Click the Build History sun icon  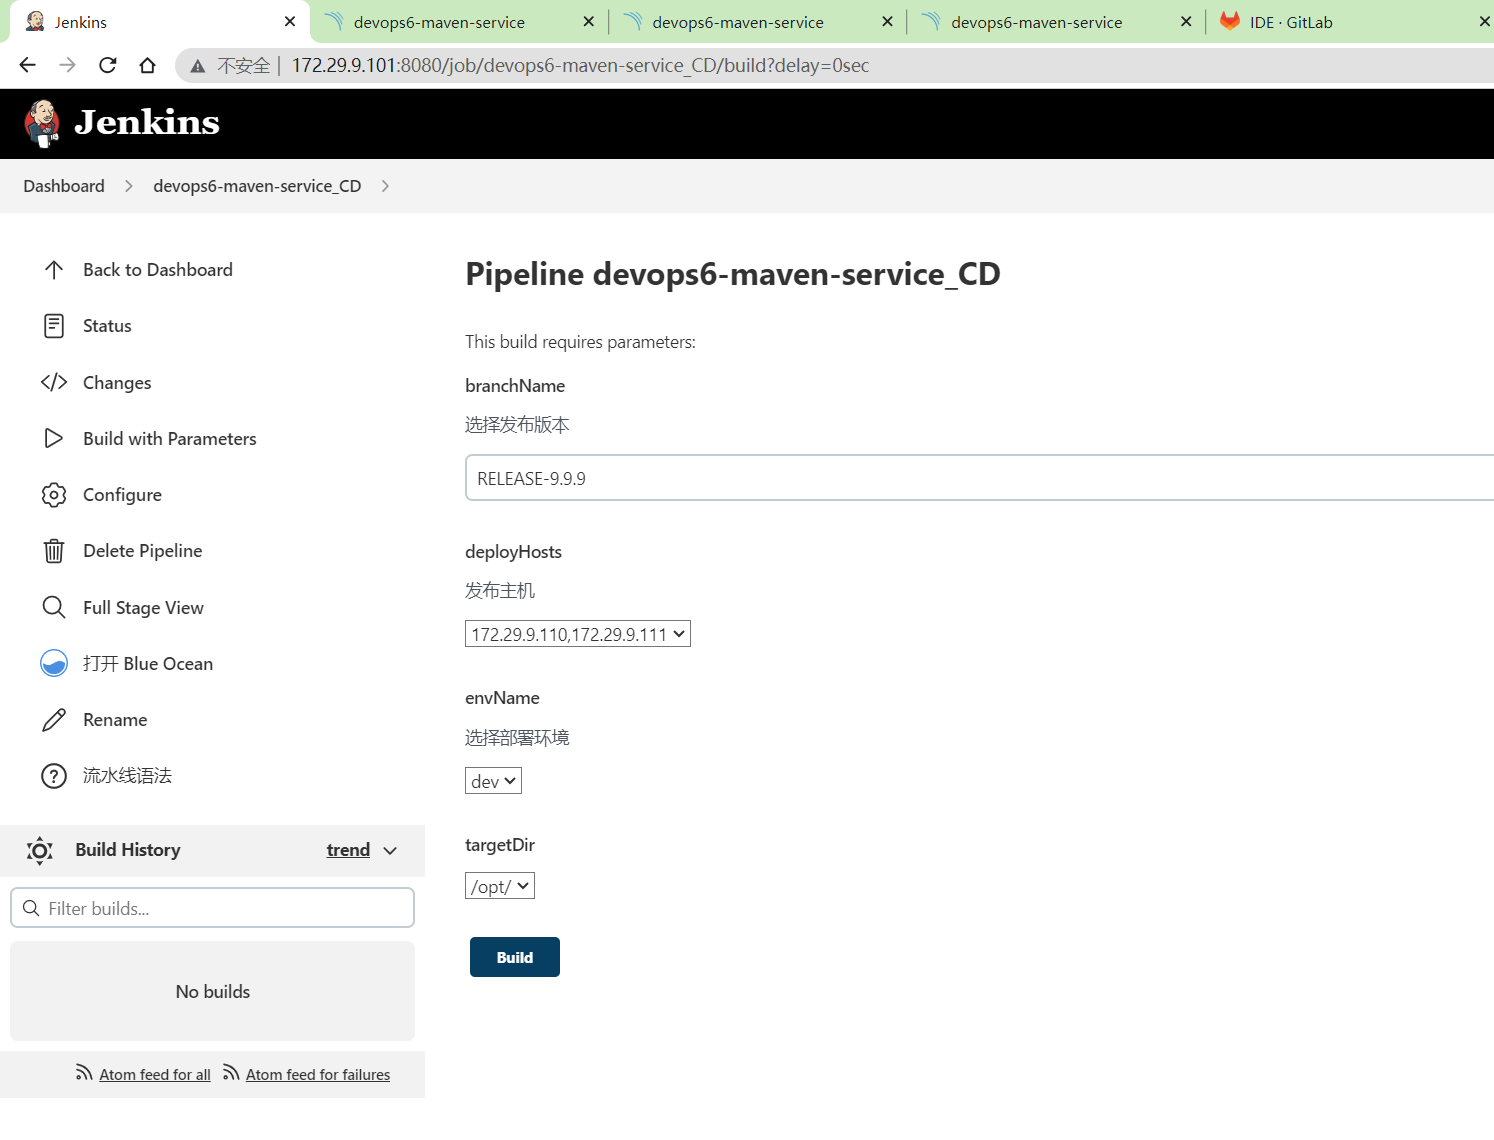tap(40, 850)
